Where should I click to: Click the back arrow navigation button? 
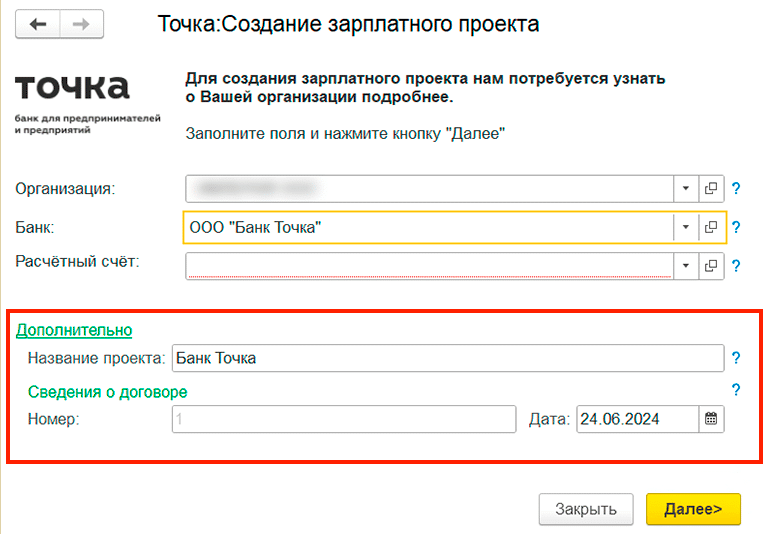coord(38,25)
